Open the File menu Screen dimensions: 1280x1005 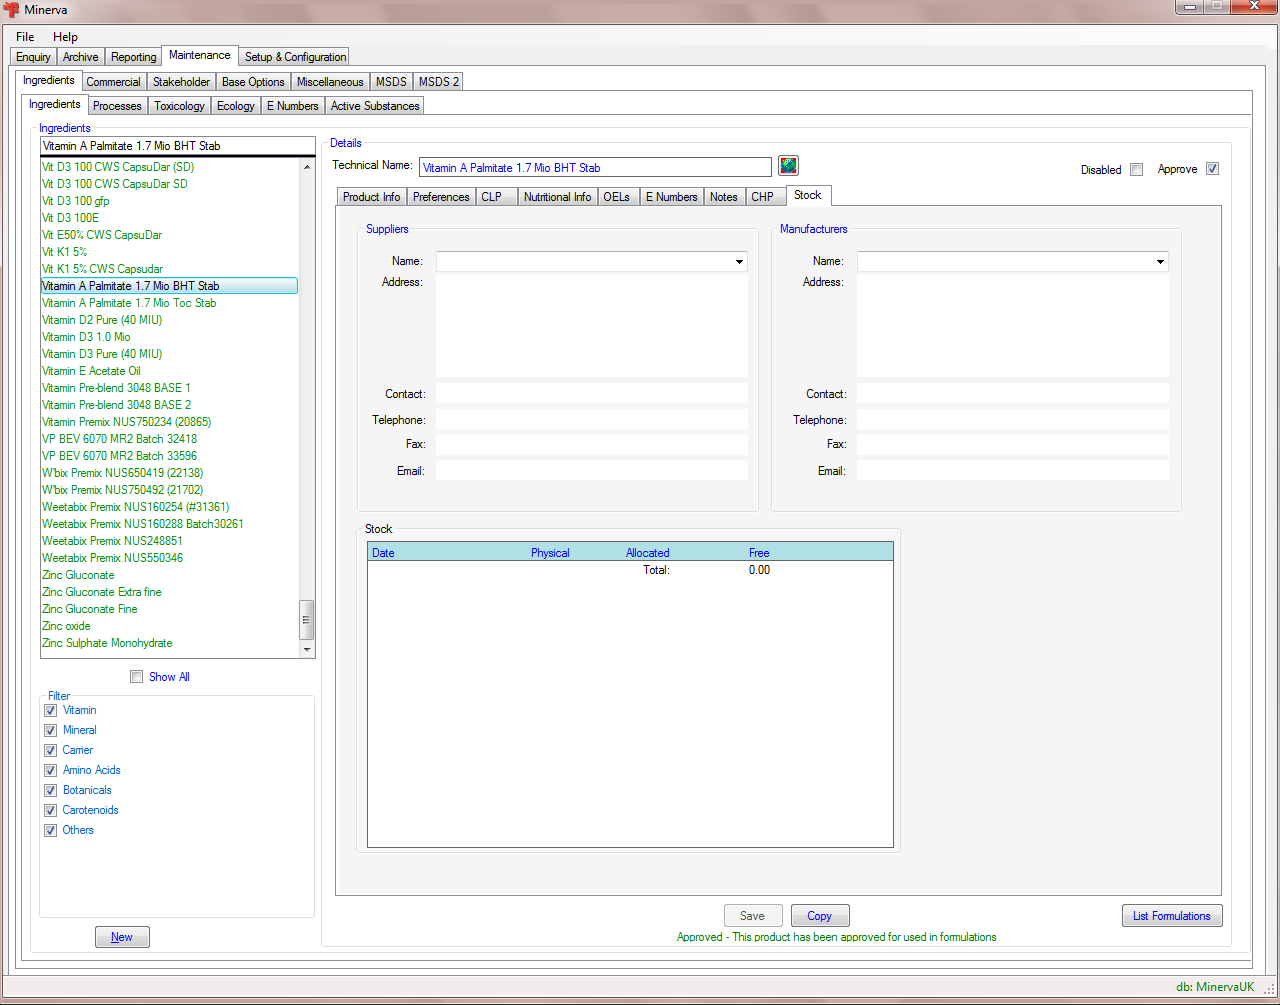tap(25, 37)
